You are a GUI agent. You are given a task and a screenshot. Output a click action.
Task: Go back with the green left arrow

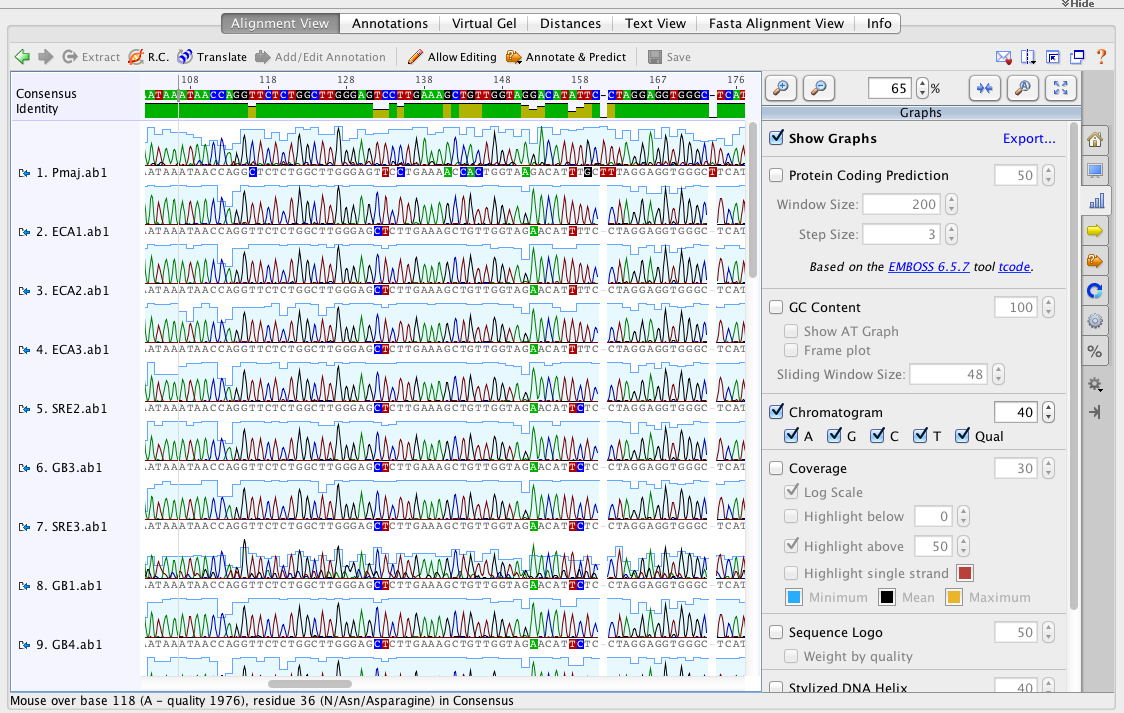tap(22, 57)
